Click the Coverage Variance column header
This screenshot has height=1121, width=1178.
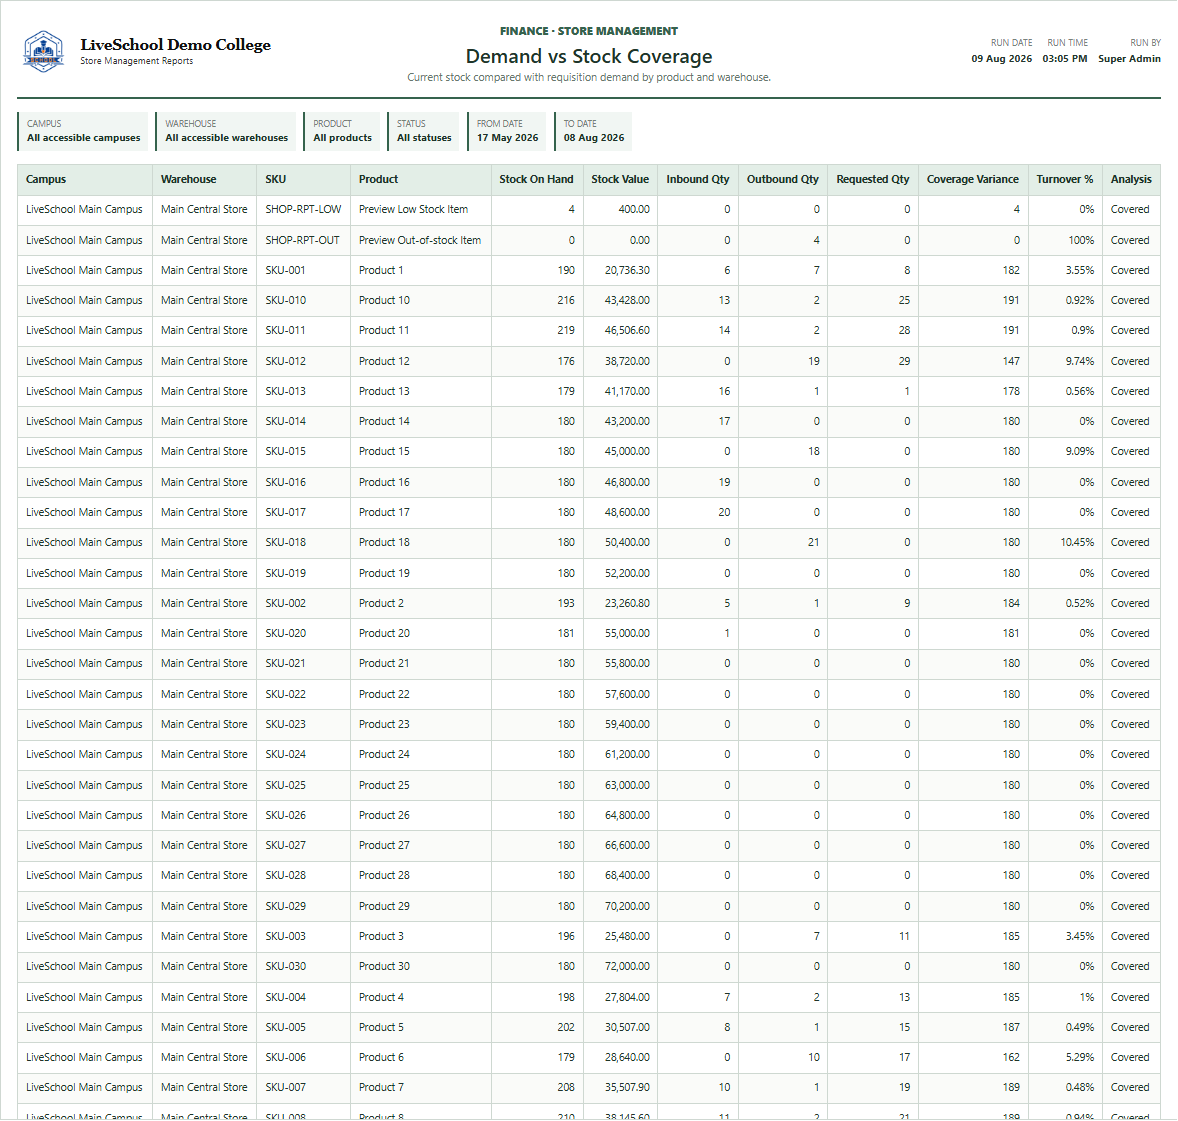point(973,180)
